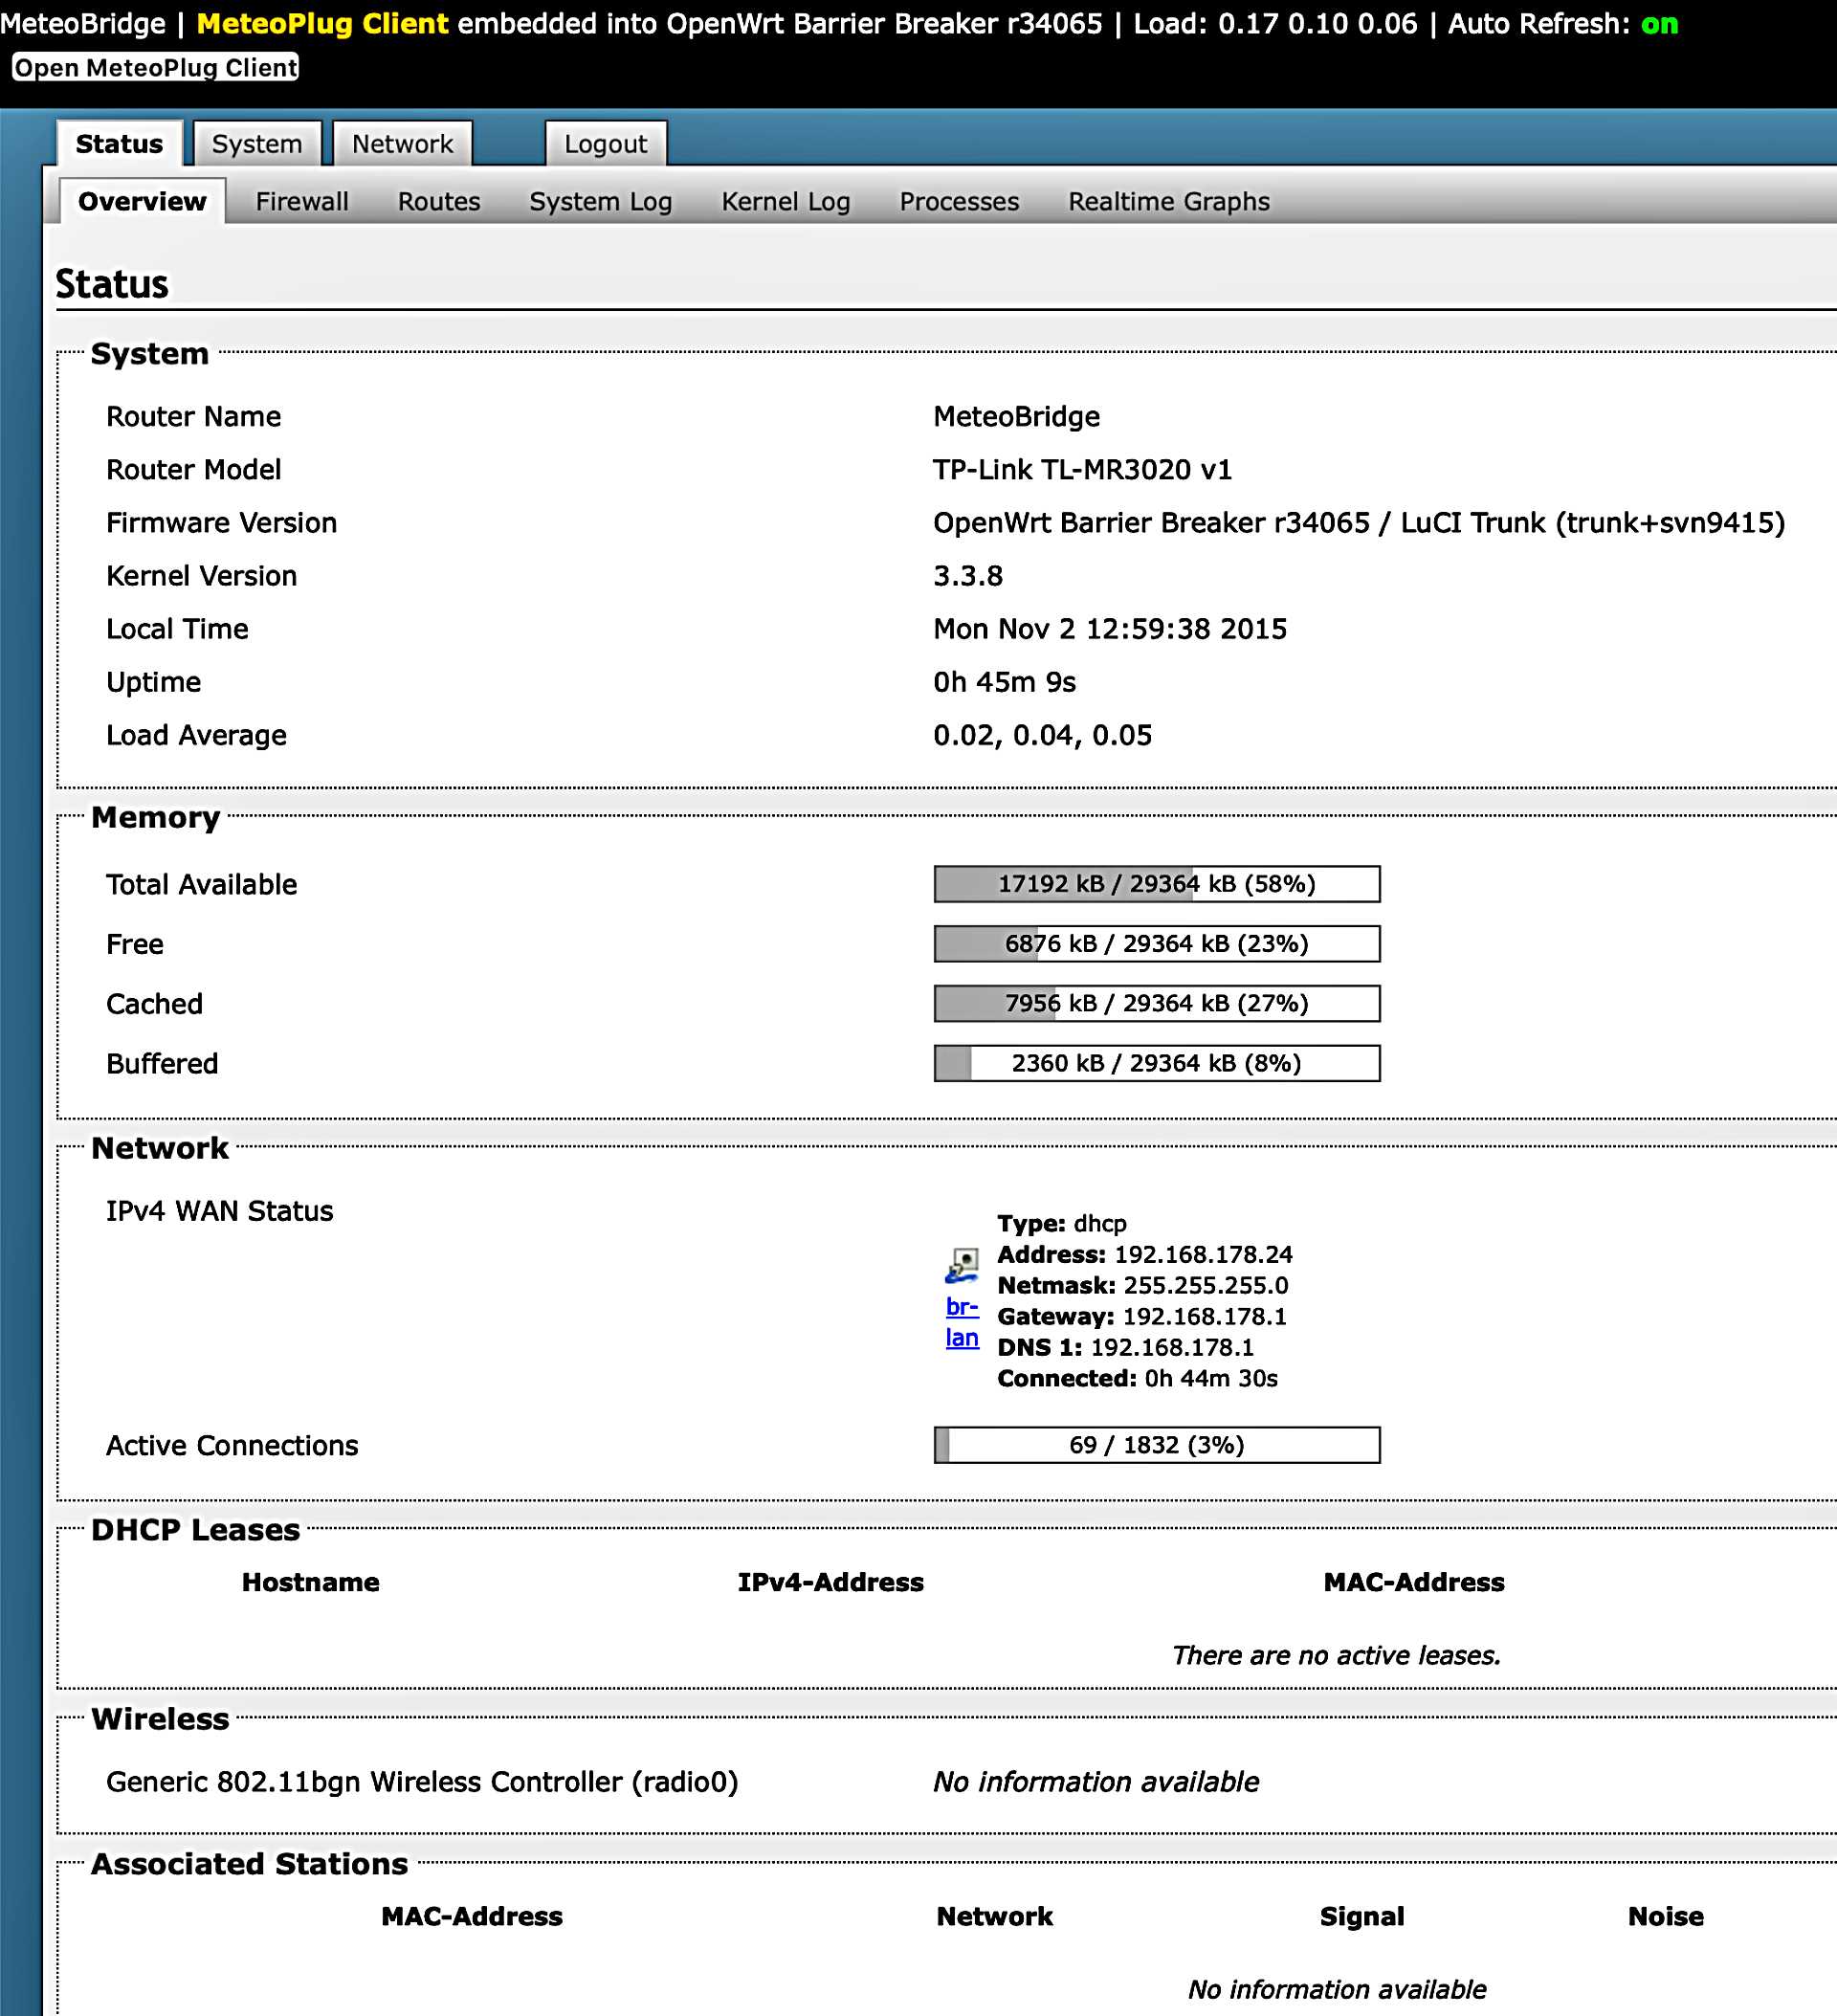Select the load average 0.02, 0.04, 0.05

[1042, 736]
